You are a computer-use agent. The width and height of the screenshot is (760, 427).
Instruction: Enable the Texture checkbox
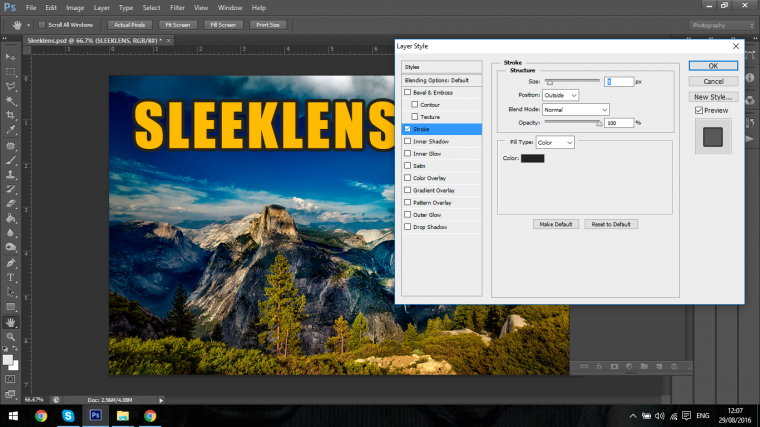[x=415, y=116]
